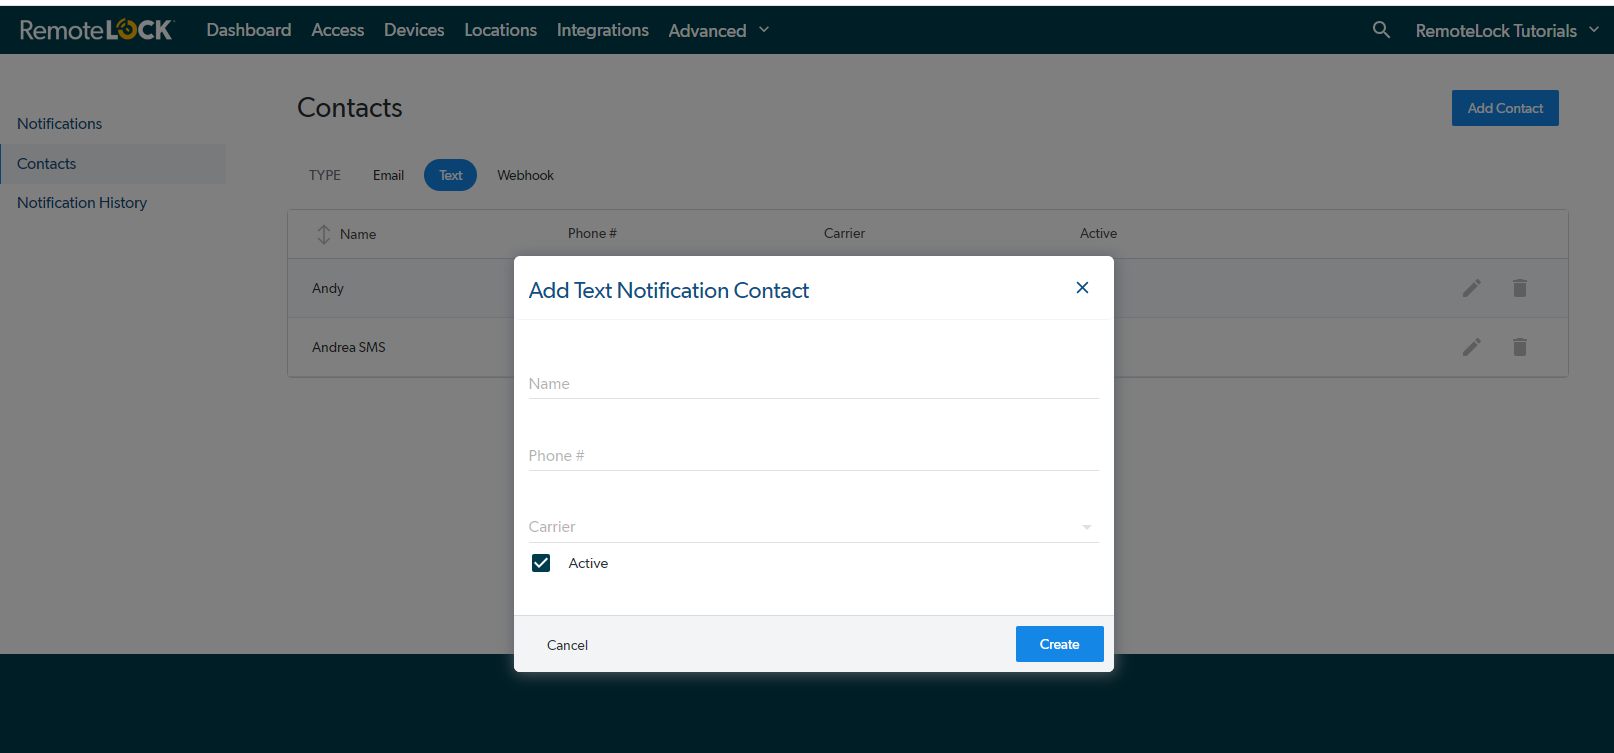
Task: Open Notifications in the sidebar
Action: [60, 124]
